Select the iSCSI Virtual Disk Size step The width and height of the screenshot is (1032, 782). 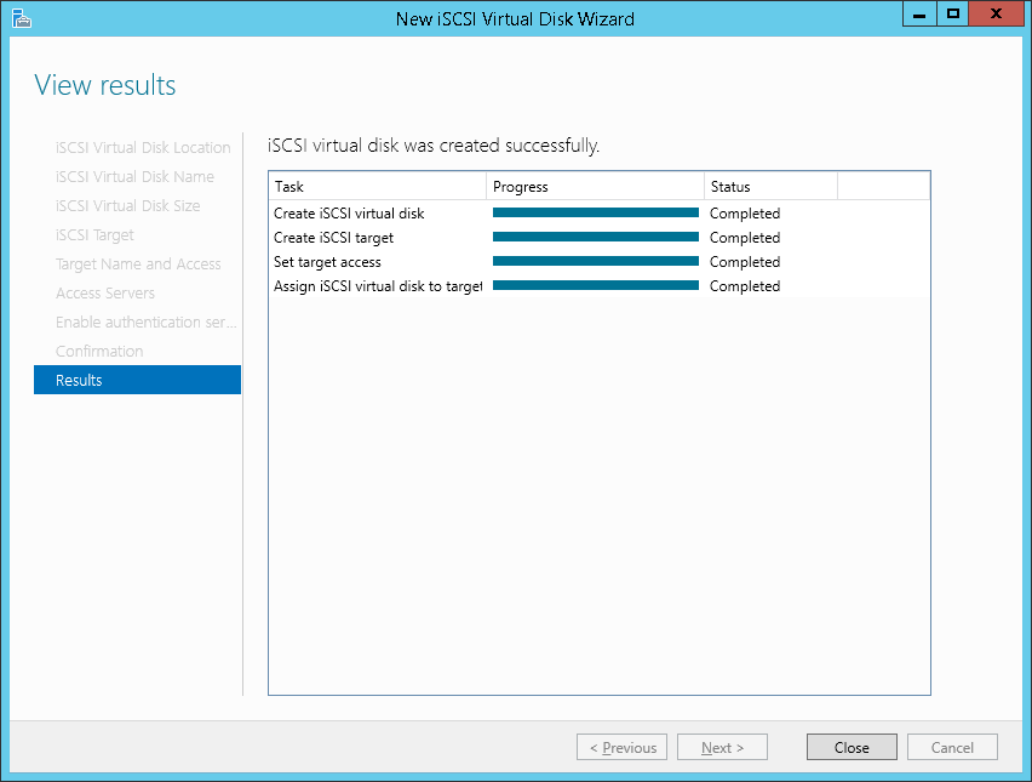[x=128, y=206]
